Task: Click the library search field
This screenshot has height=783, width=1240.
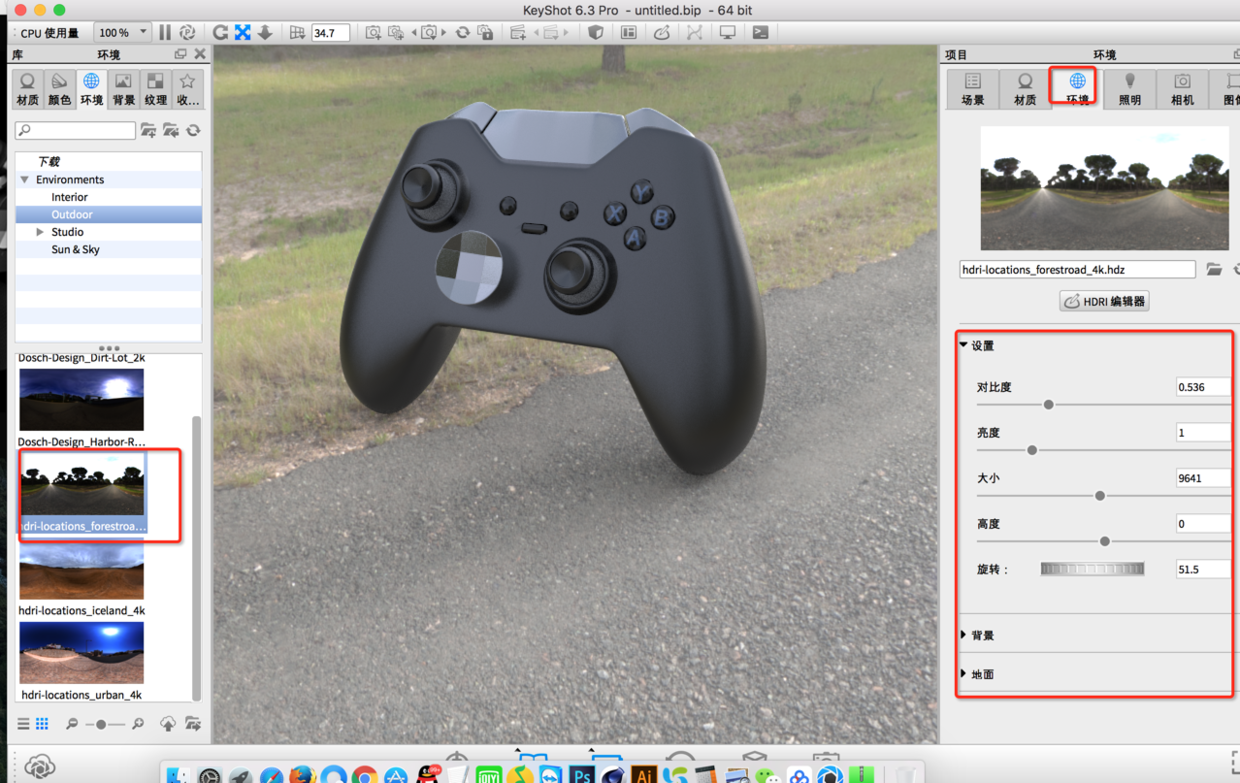Action: pos(75,130)
